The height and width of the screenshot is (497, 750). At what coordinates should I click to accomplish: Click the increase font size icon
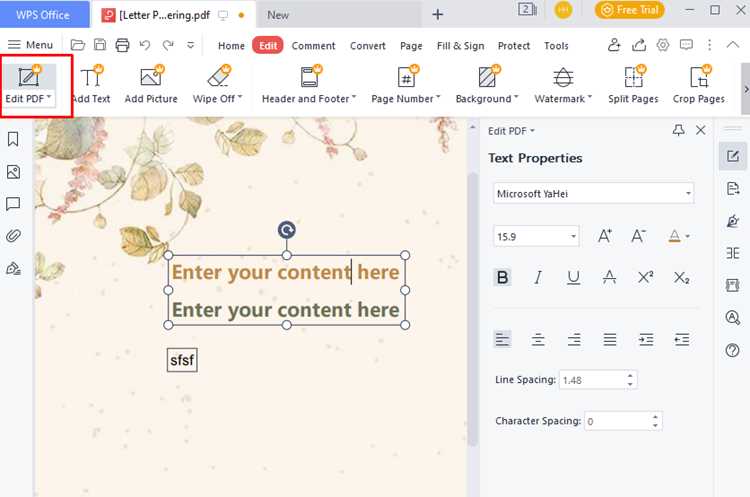605,236
